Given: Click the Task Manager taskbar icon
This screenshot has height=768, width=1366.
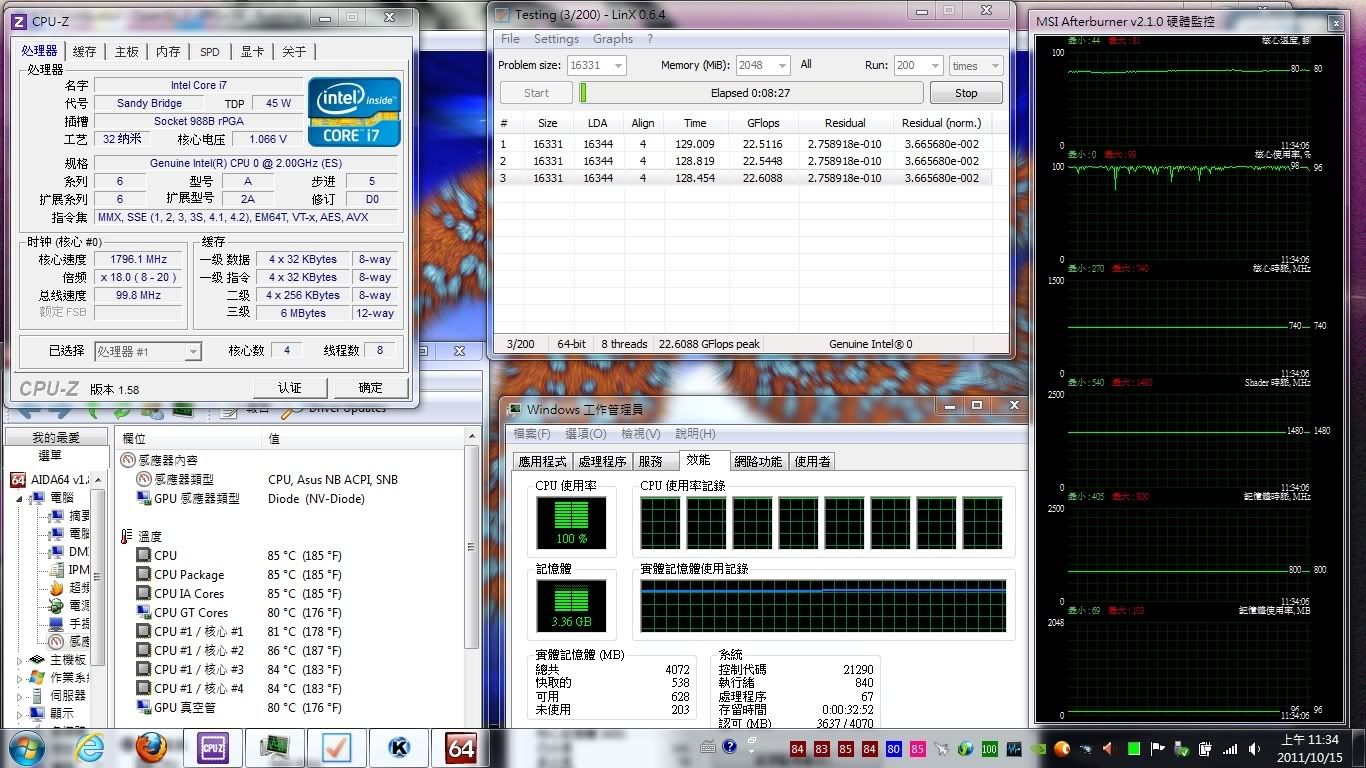Looking at the screenshot, I should (274, 747).
